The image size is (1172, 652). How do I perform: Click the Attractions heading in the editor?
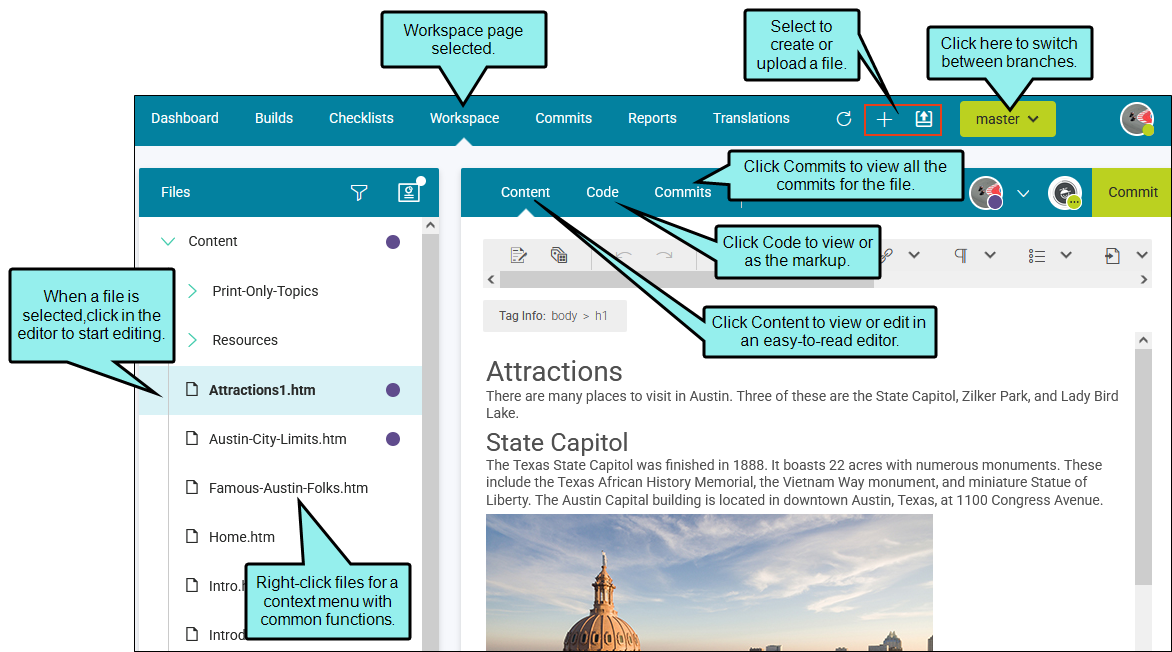pyautogui.click(x=554, y=372)
